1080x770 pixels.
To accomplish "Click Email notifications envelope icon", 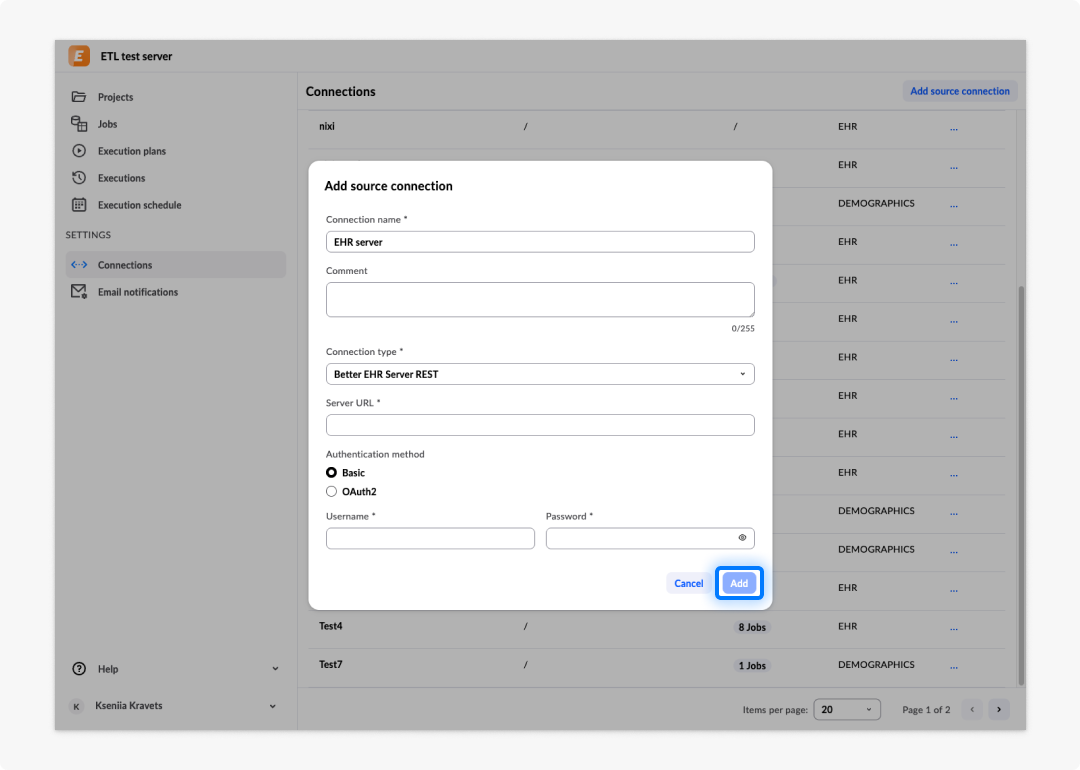I will pyautogui.click(x=79, y=291).
